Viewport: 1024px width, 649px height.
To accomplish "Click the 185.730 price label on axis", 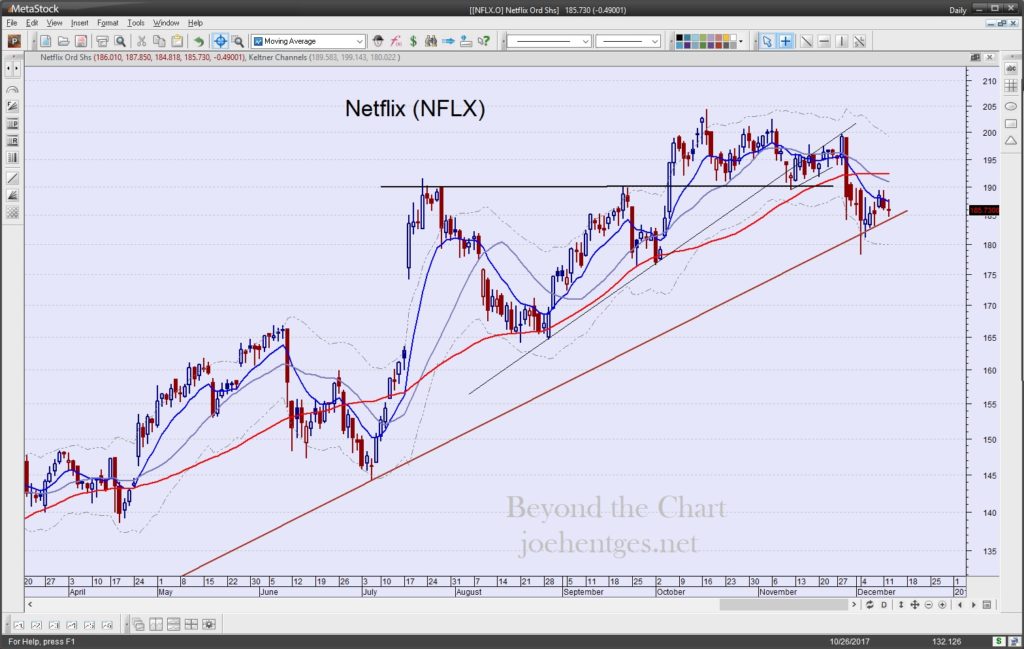I will [x=984, y=210].
